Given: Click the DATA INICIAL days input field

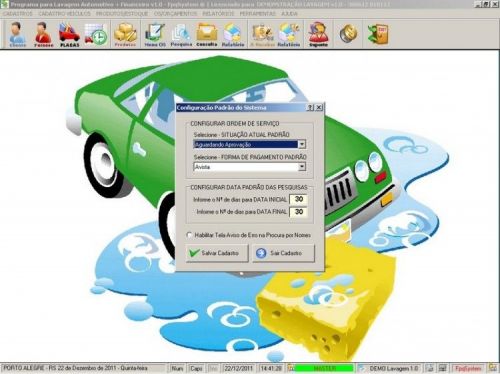Looking at the screenshot, I should click(298, 199).
